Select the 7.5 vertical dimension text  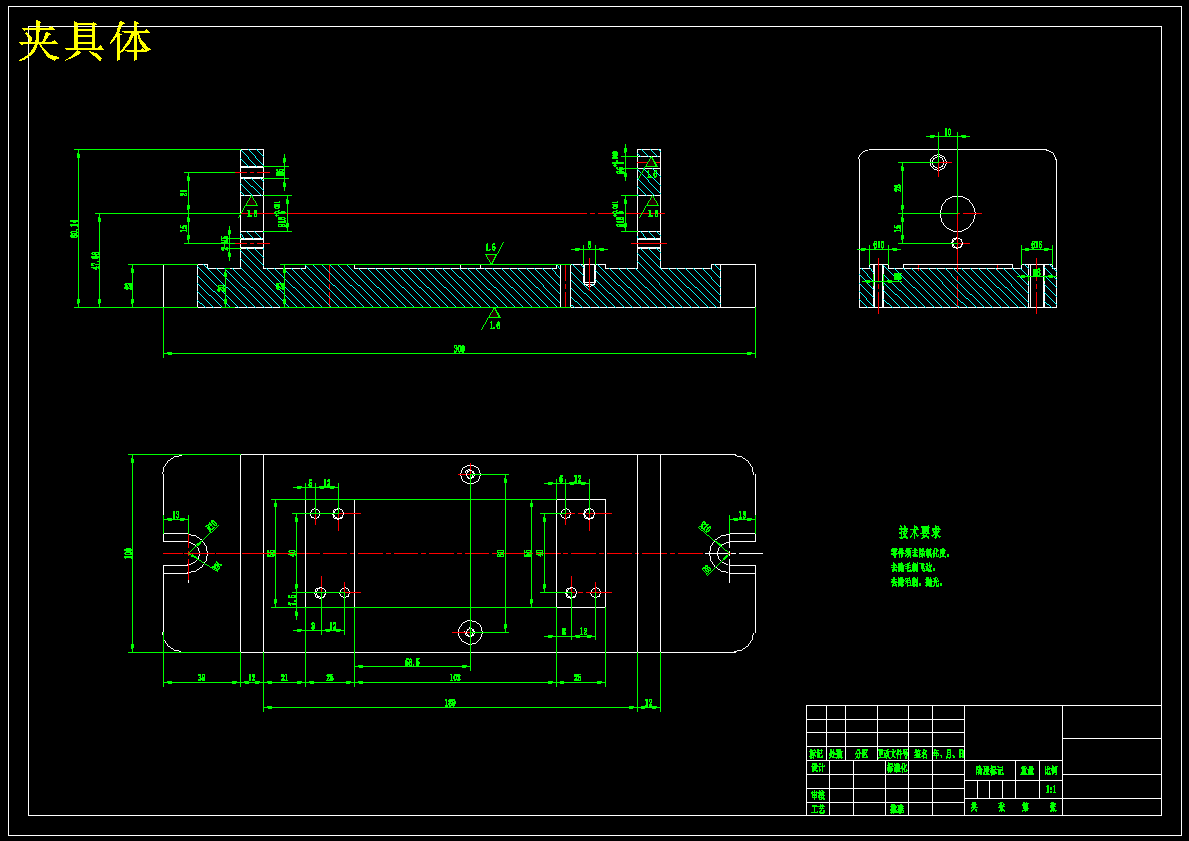pyautogui.click(x=292, y=601)
